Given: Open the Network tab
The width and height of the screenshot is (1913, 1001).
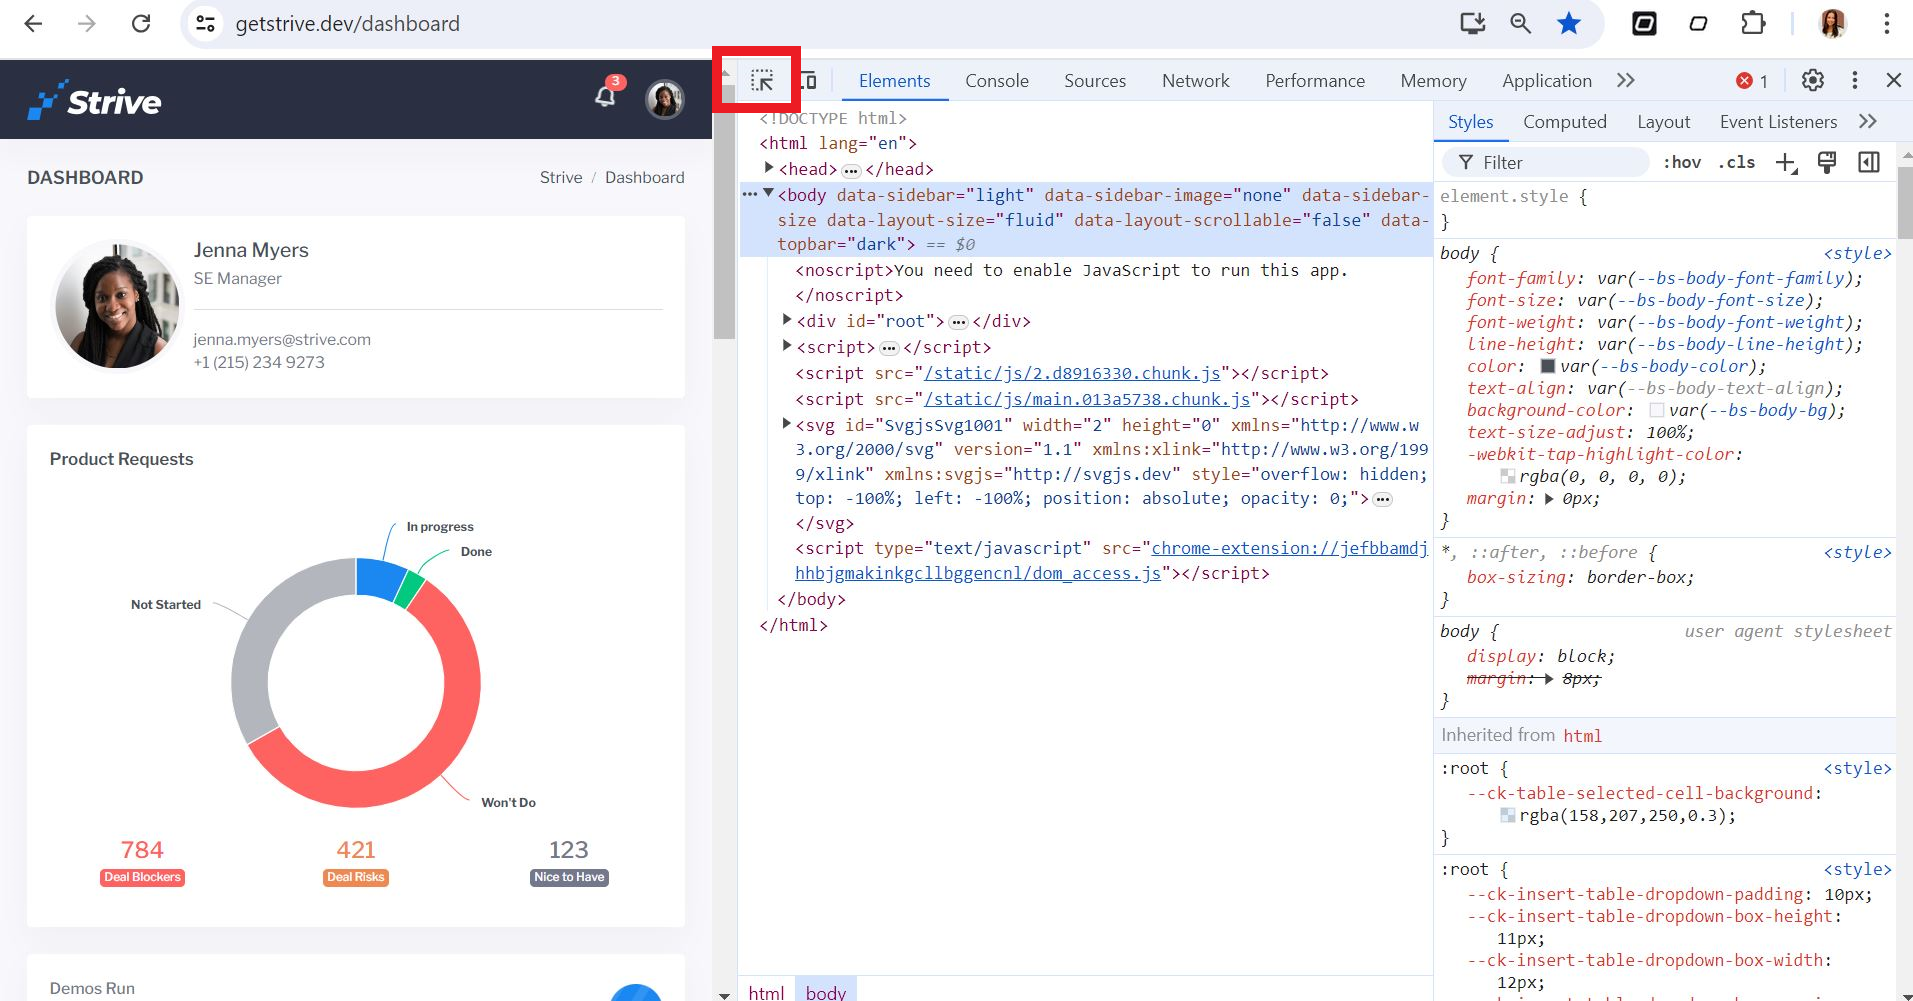Looking at the screenshot, I should click(1195, 81).
